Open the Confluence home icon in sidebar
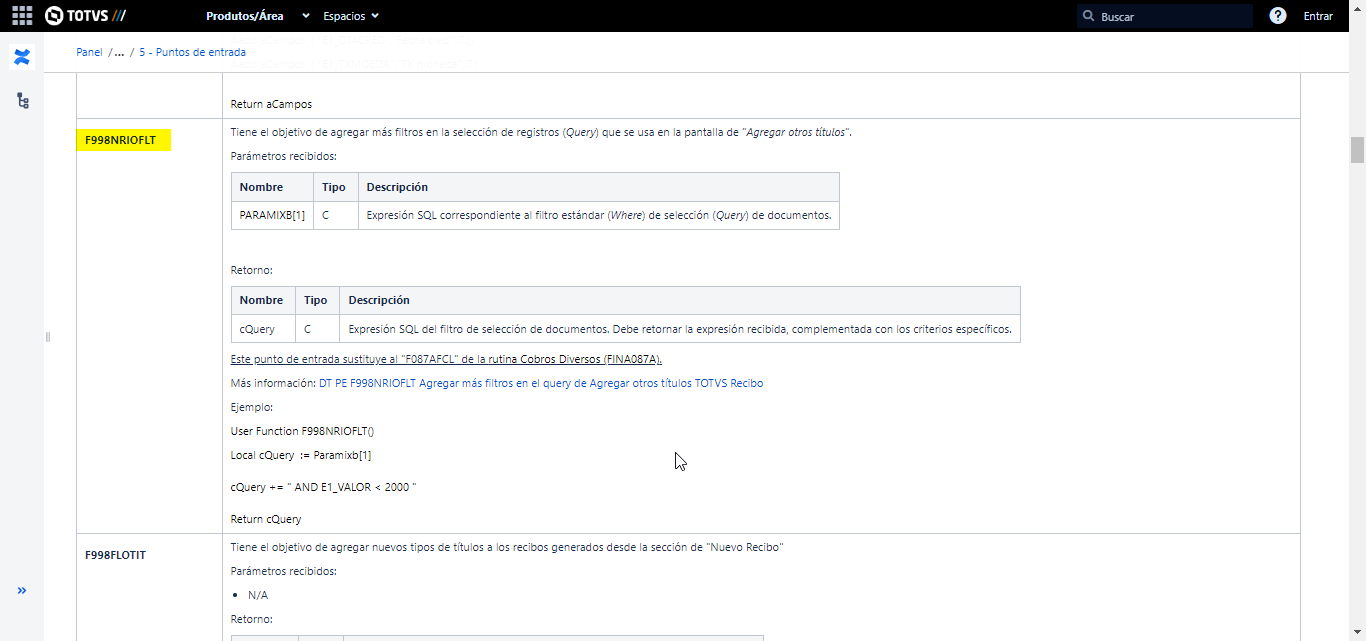The height and width of the screenshot is (641, 1366). 21,57
